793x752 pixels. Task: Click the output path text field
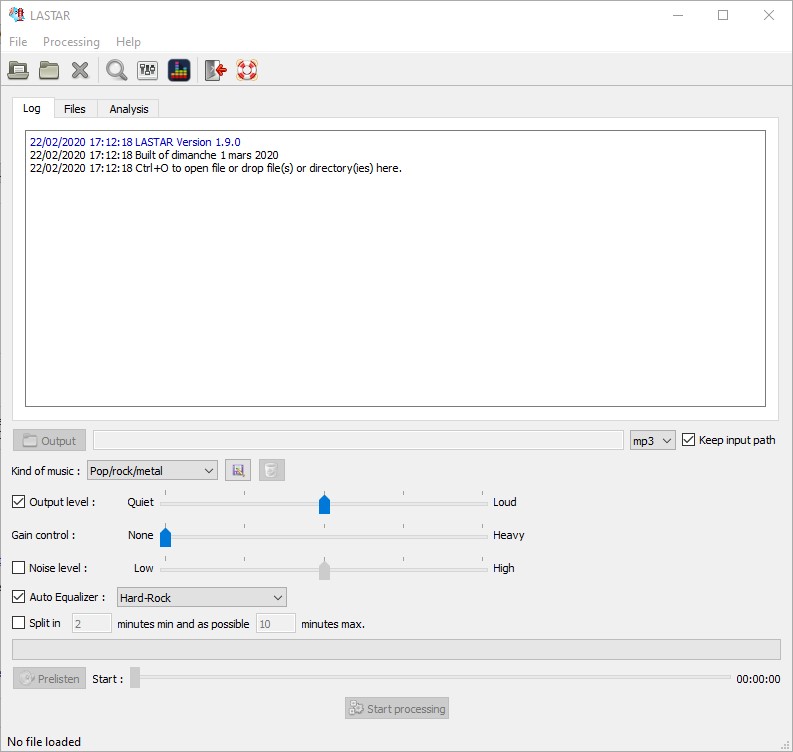coord(358,440)
